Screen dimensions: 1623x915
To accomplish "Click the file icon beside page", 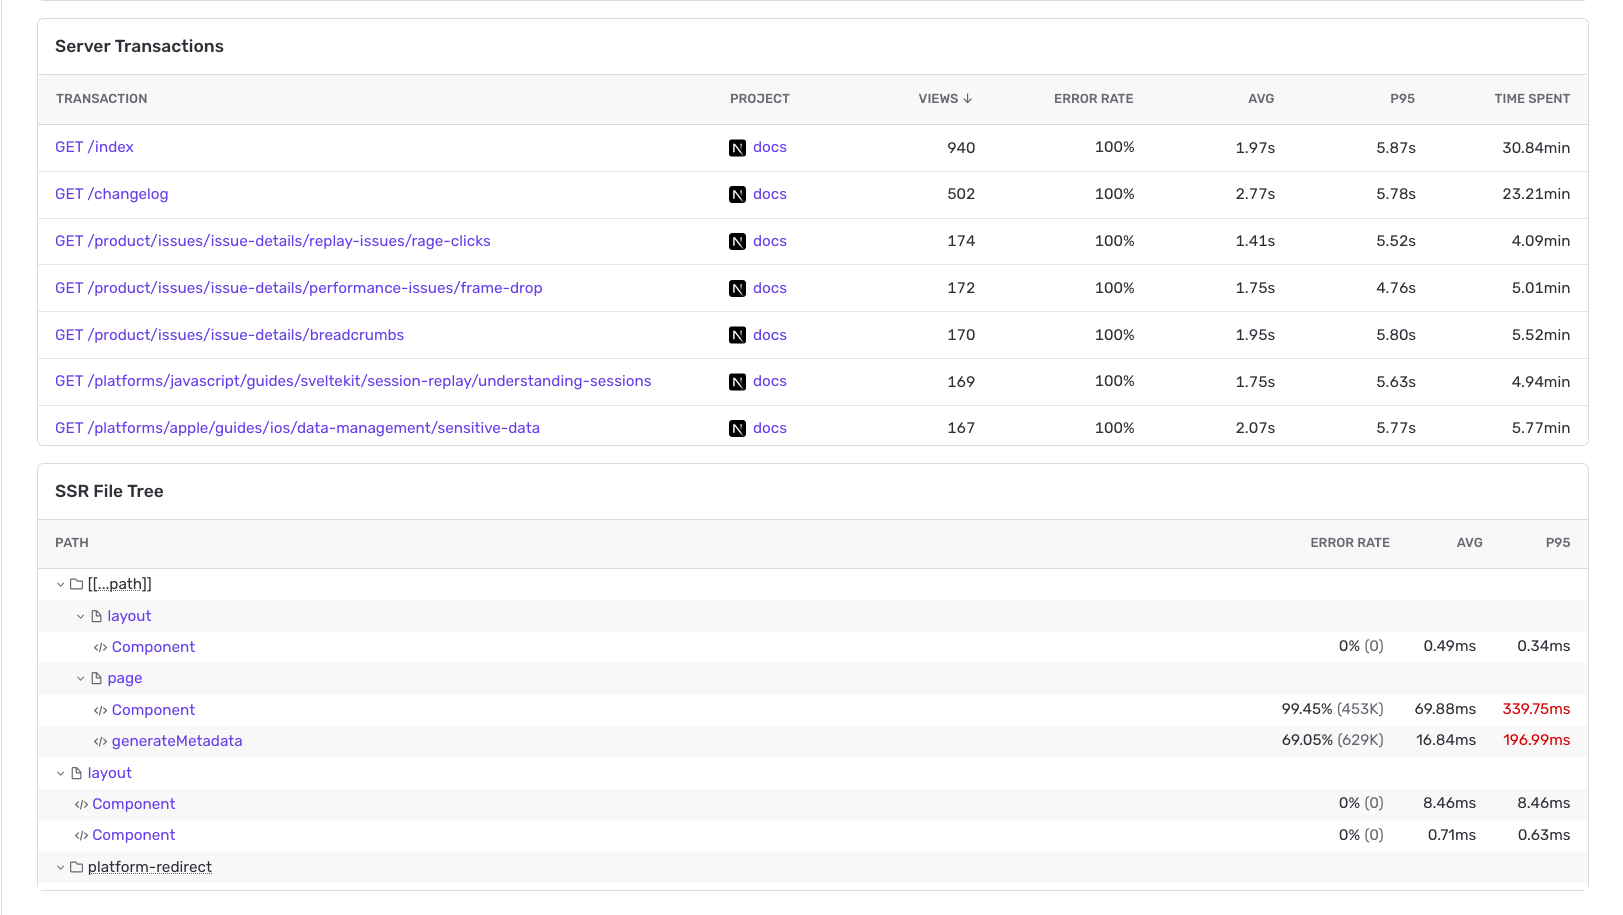I will point(97,678).
